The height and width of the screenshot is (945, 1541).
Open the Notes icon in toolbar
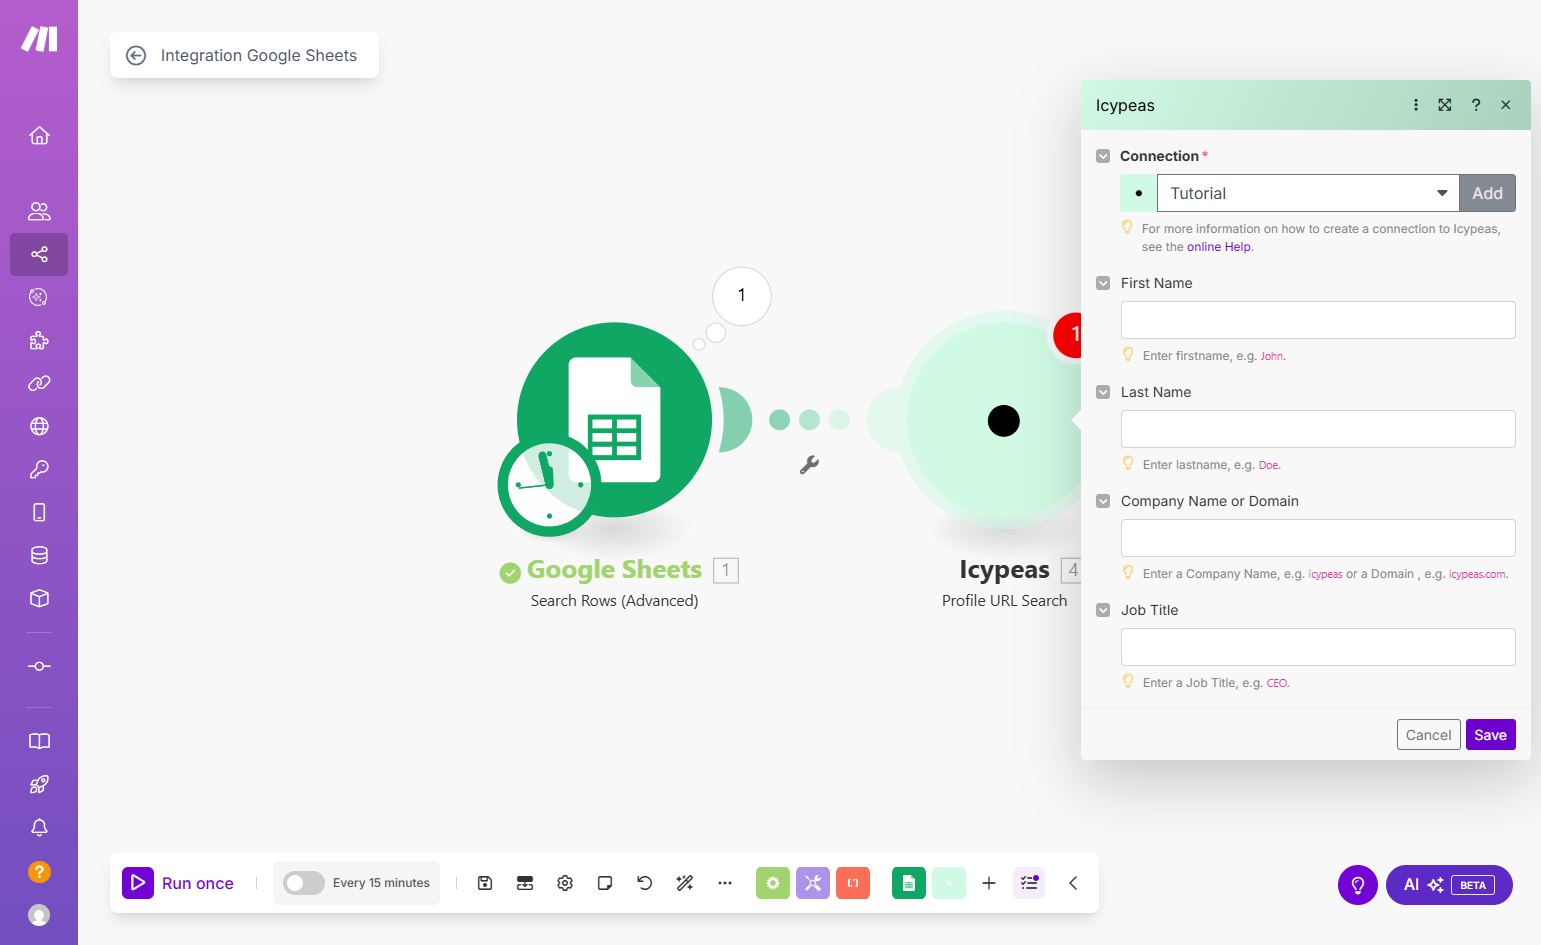coord(605,883)
